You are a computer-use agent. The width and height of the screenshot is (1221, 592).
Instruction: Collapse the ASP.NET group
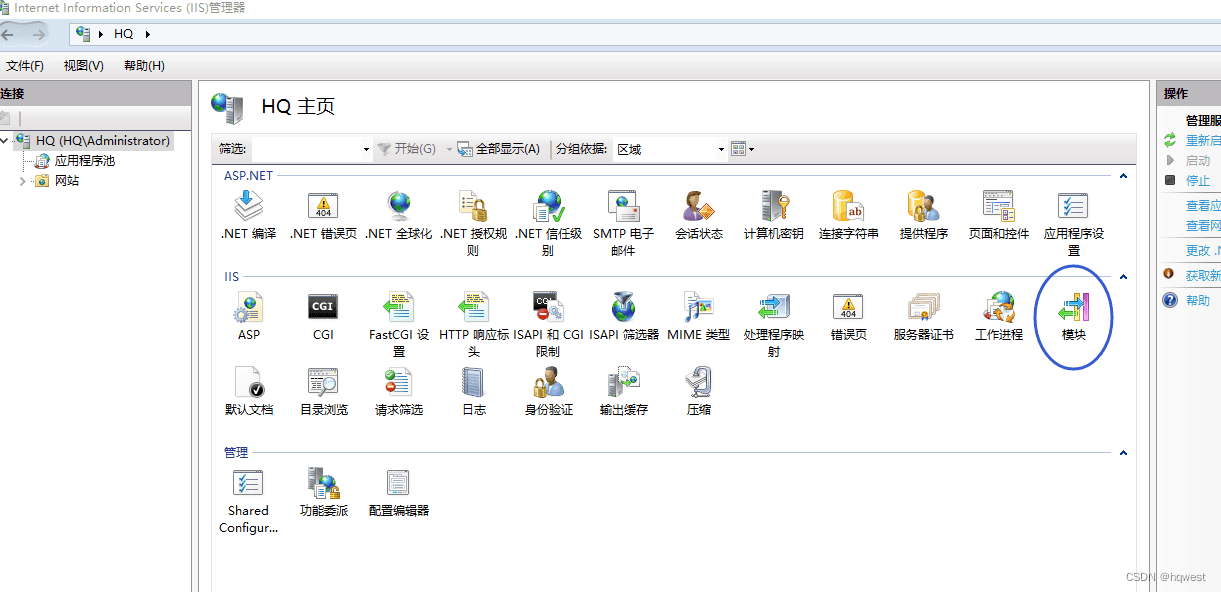pyautogui.click(x=1123, y=176)
